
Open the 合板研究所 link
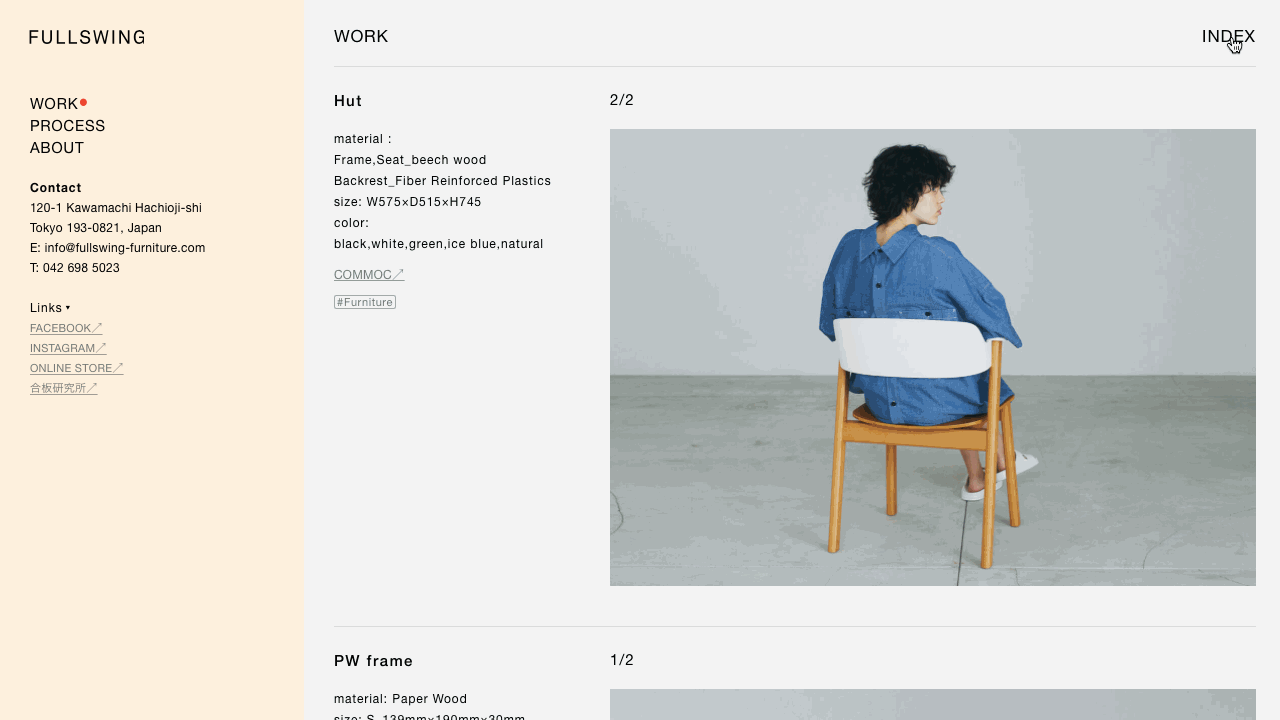tap(64, 388)
